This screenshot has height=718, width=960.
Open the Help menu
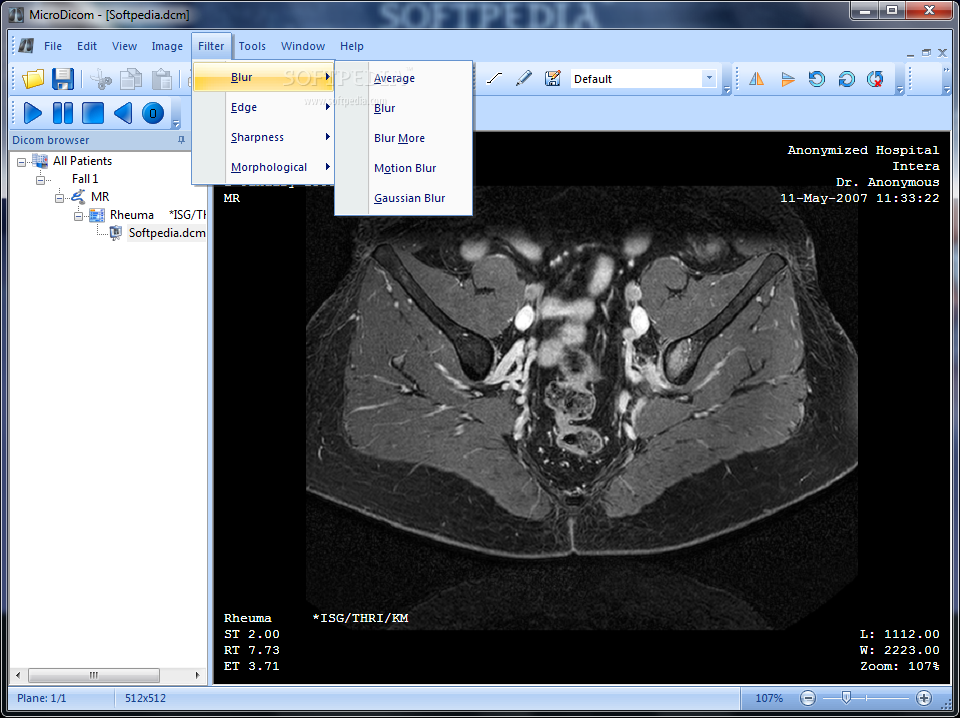coord(352,46)
